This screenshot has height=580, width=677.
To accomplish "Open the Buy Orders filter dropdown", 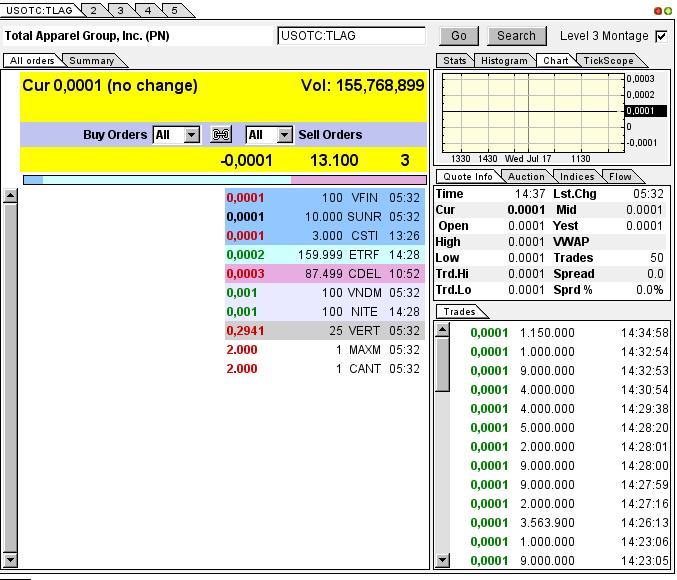I will (191, 135).
